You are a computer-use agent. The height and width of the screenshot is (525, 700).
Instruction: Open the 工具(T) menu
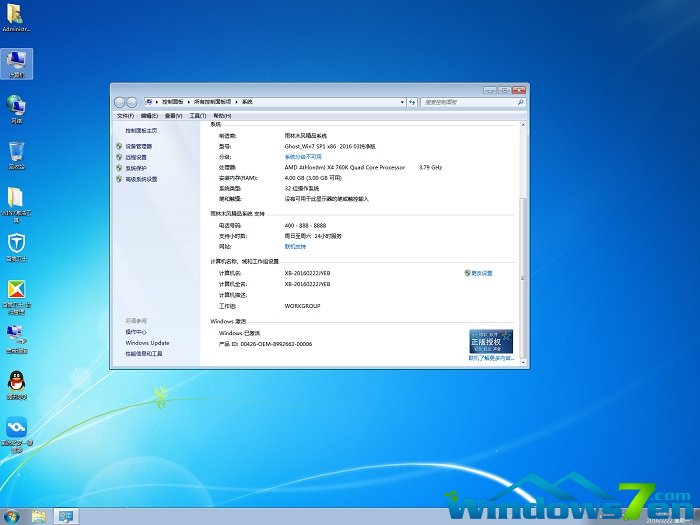197,116
